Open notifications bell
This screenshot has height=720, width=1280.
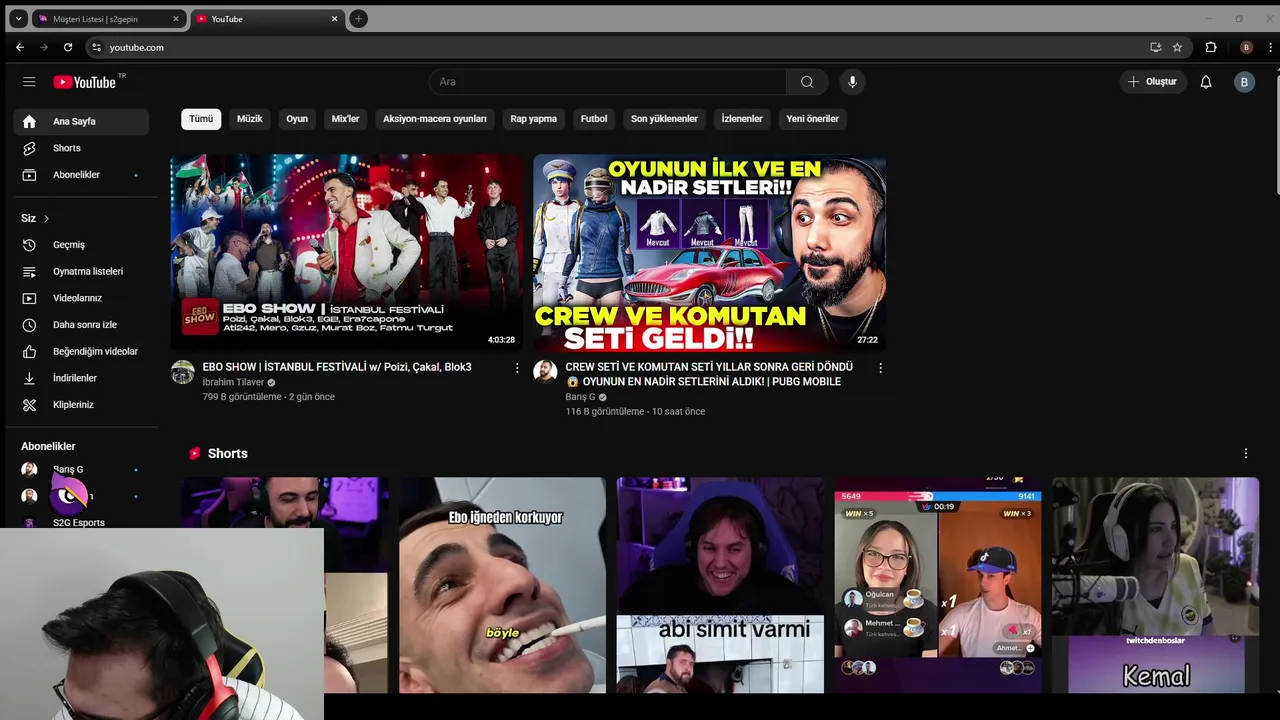[1206, 82]
